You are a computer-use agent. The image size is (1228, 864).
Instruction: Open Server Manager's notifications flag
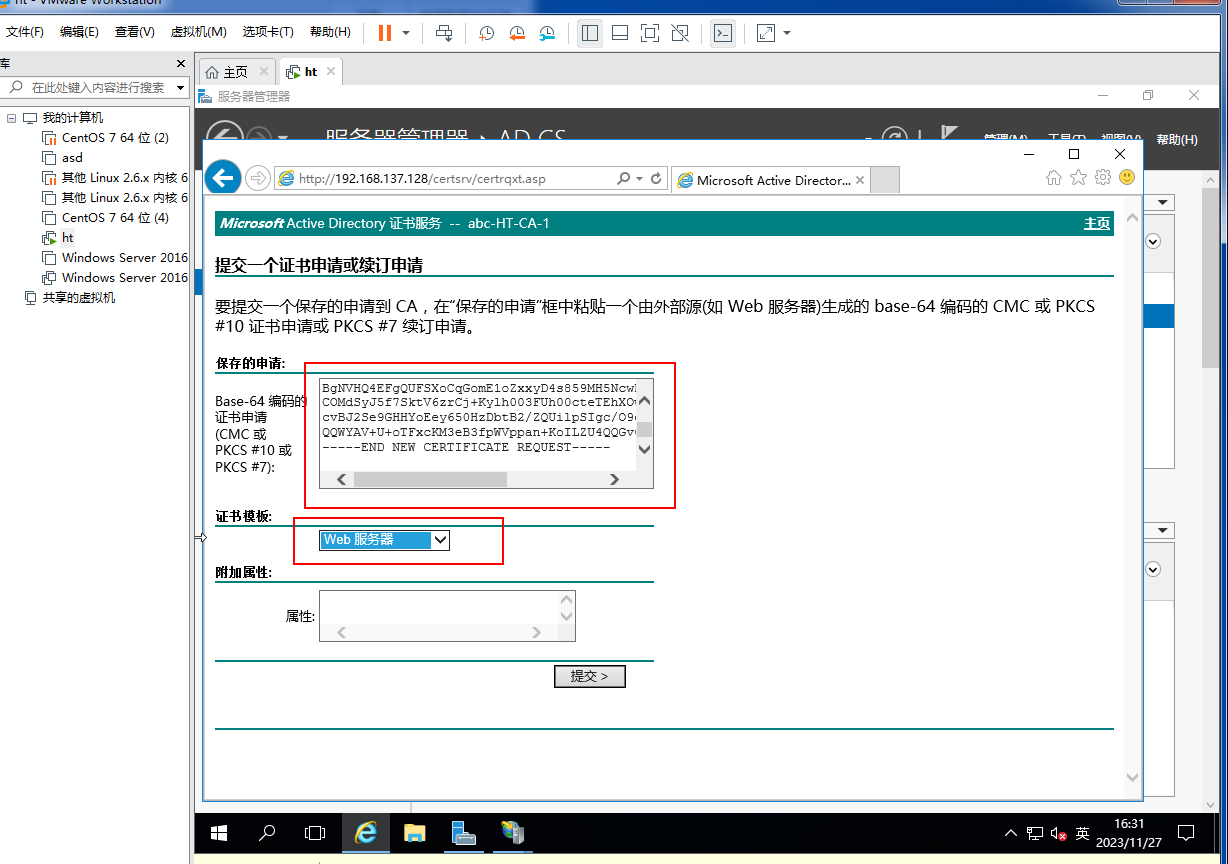click(949, 135)
